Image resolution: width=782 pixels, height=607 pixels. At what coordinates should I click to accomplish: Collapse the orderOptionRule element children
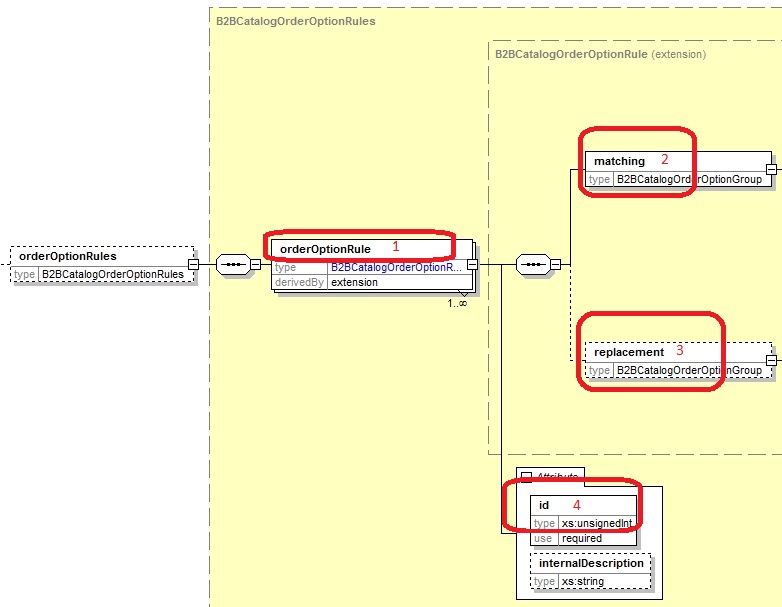473,264
